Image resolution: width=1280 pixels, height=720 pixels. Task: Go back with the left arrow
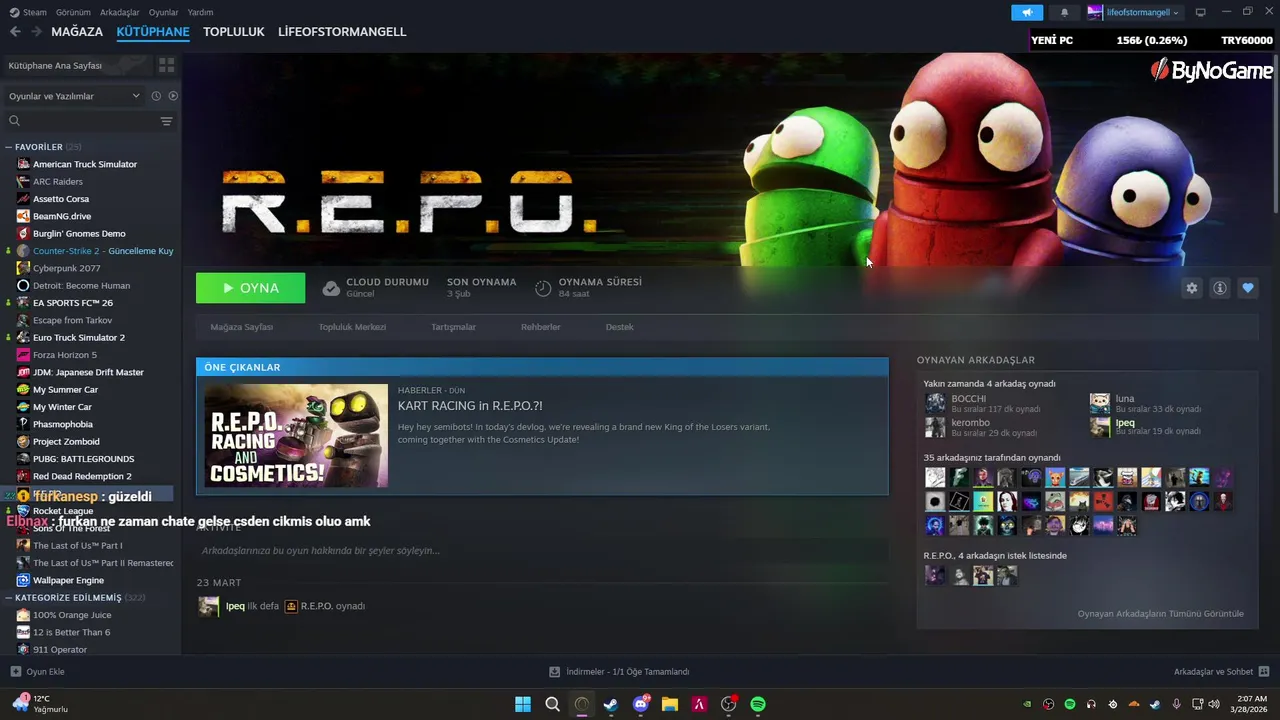(x=15, y=32)
